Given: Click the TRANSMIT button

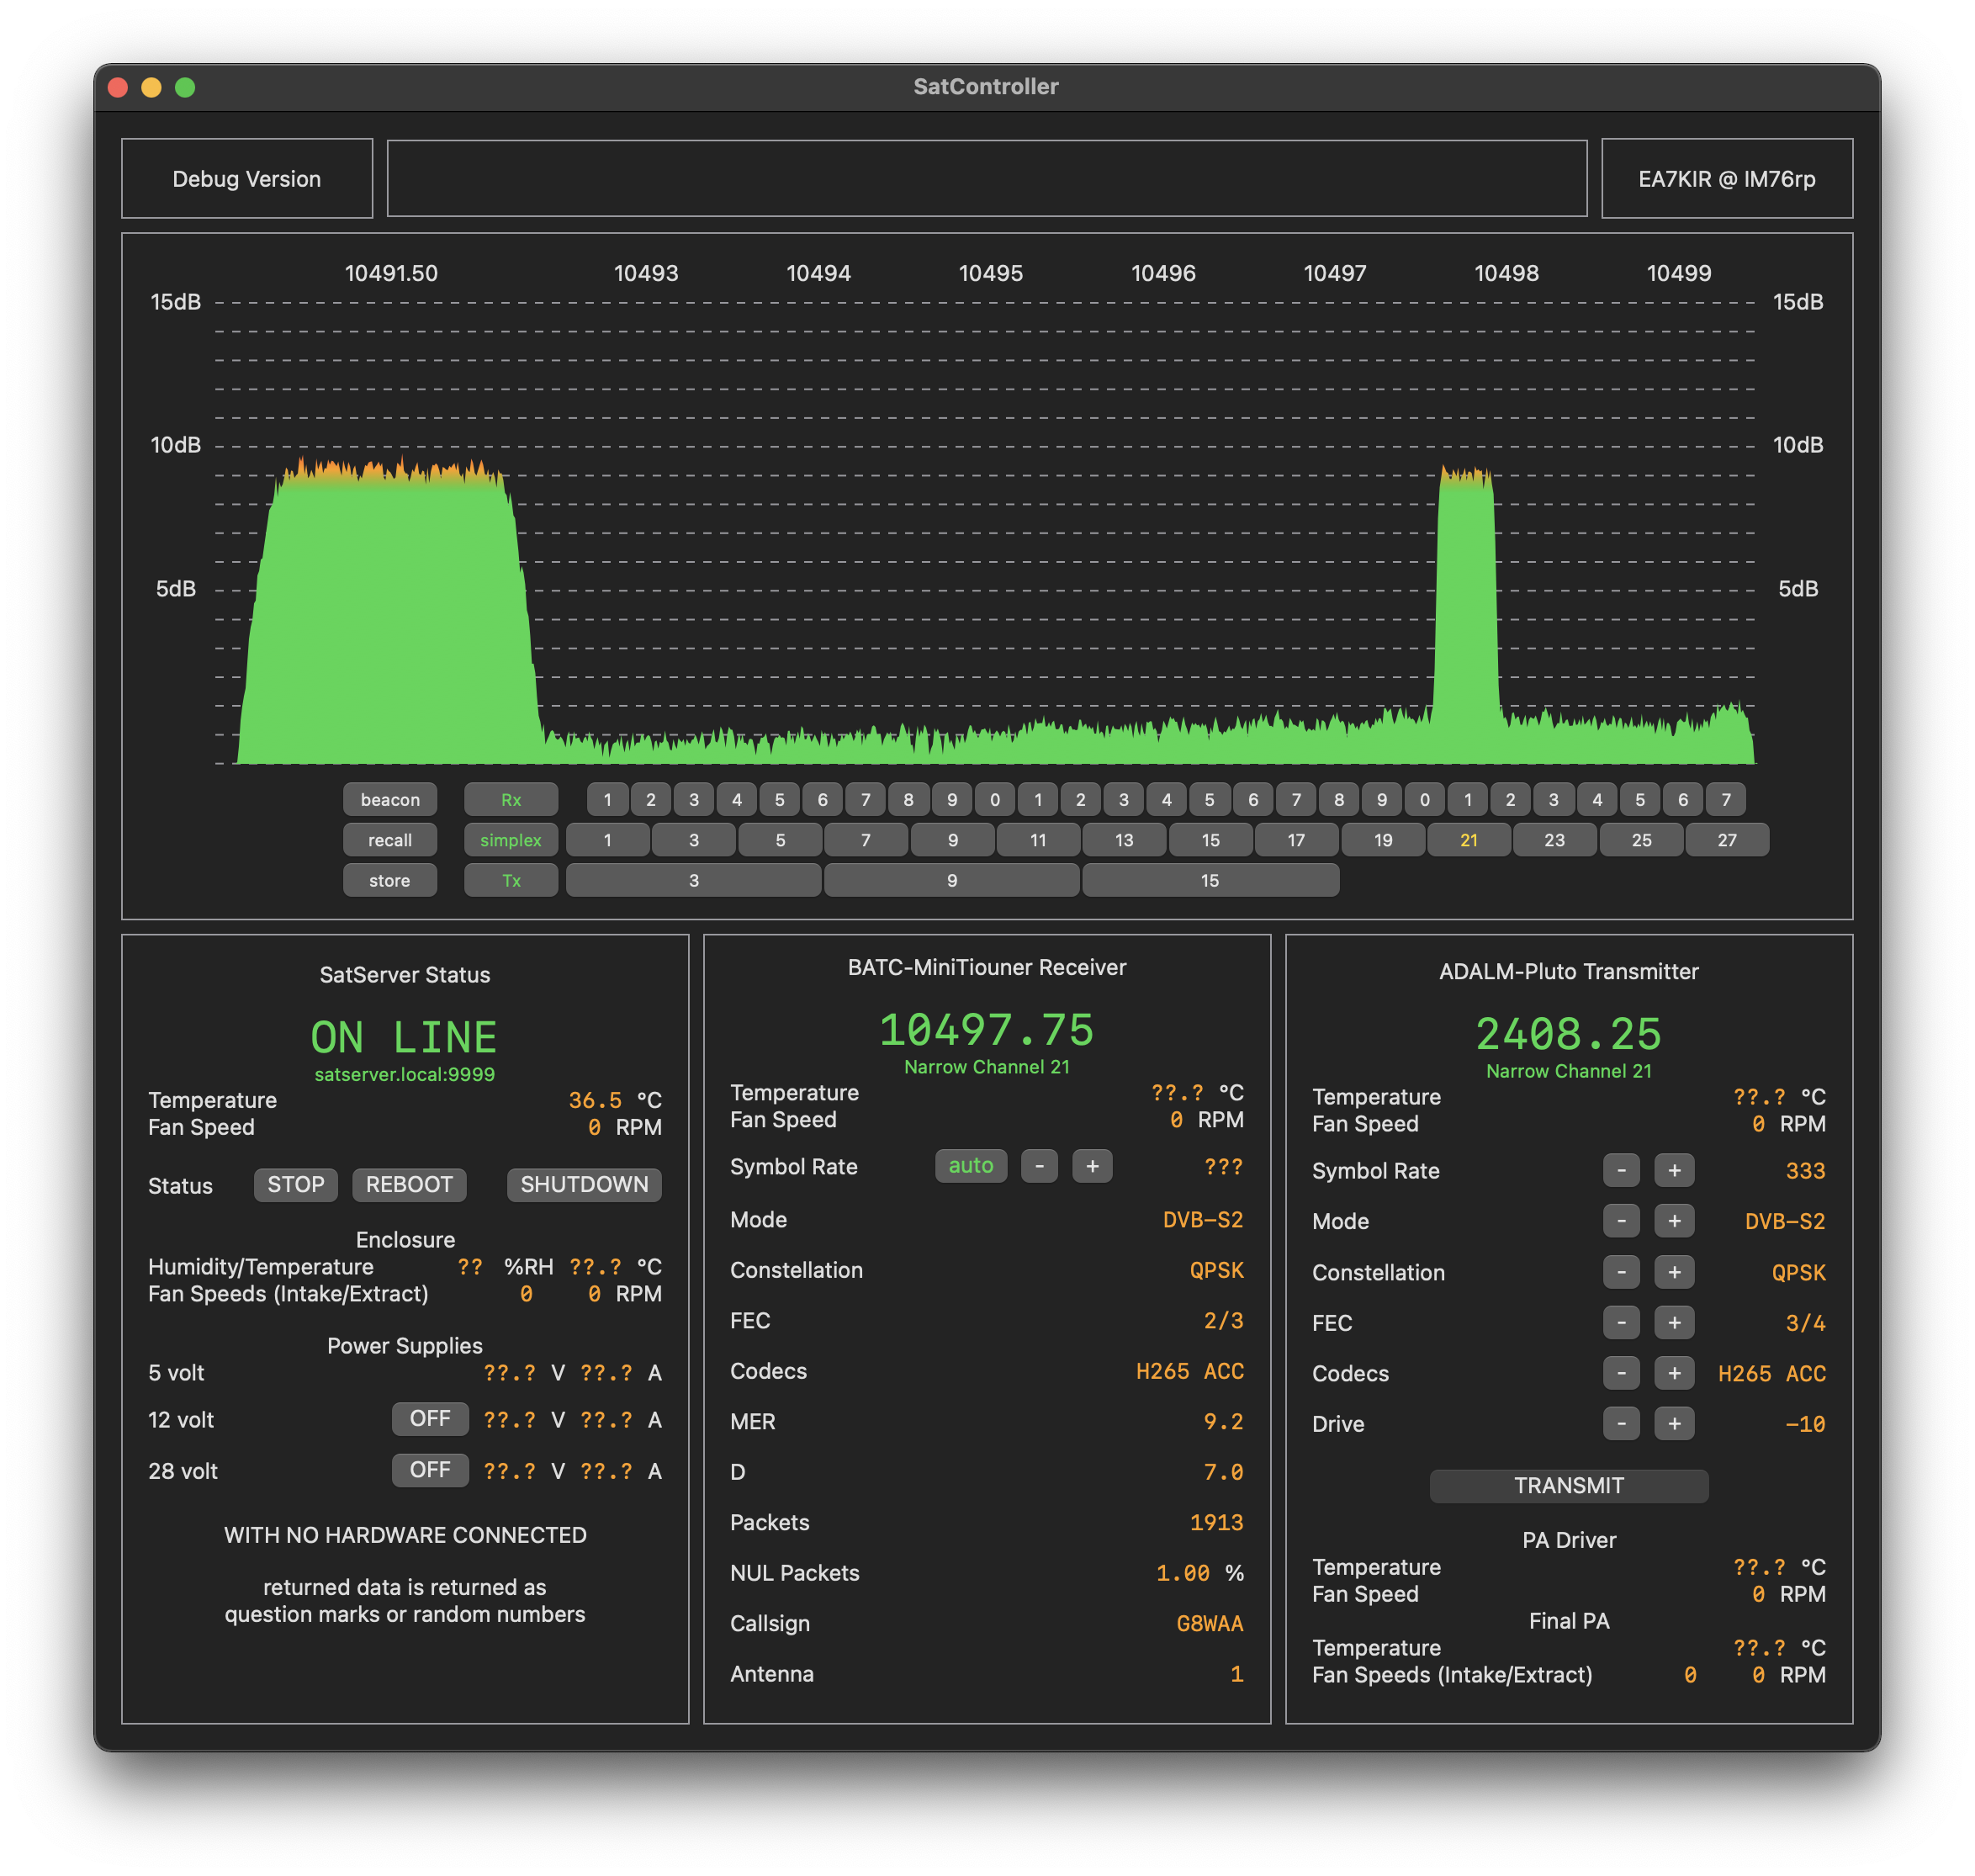Looking at the screenshot, I should coord(1568,1485).
